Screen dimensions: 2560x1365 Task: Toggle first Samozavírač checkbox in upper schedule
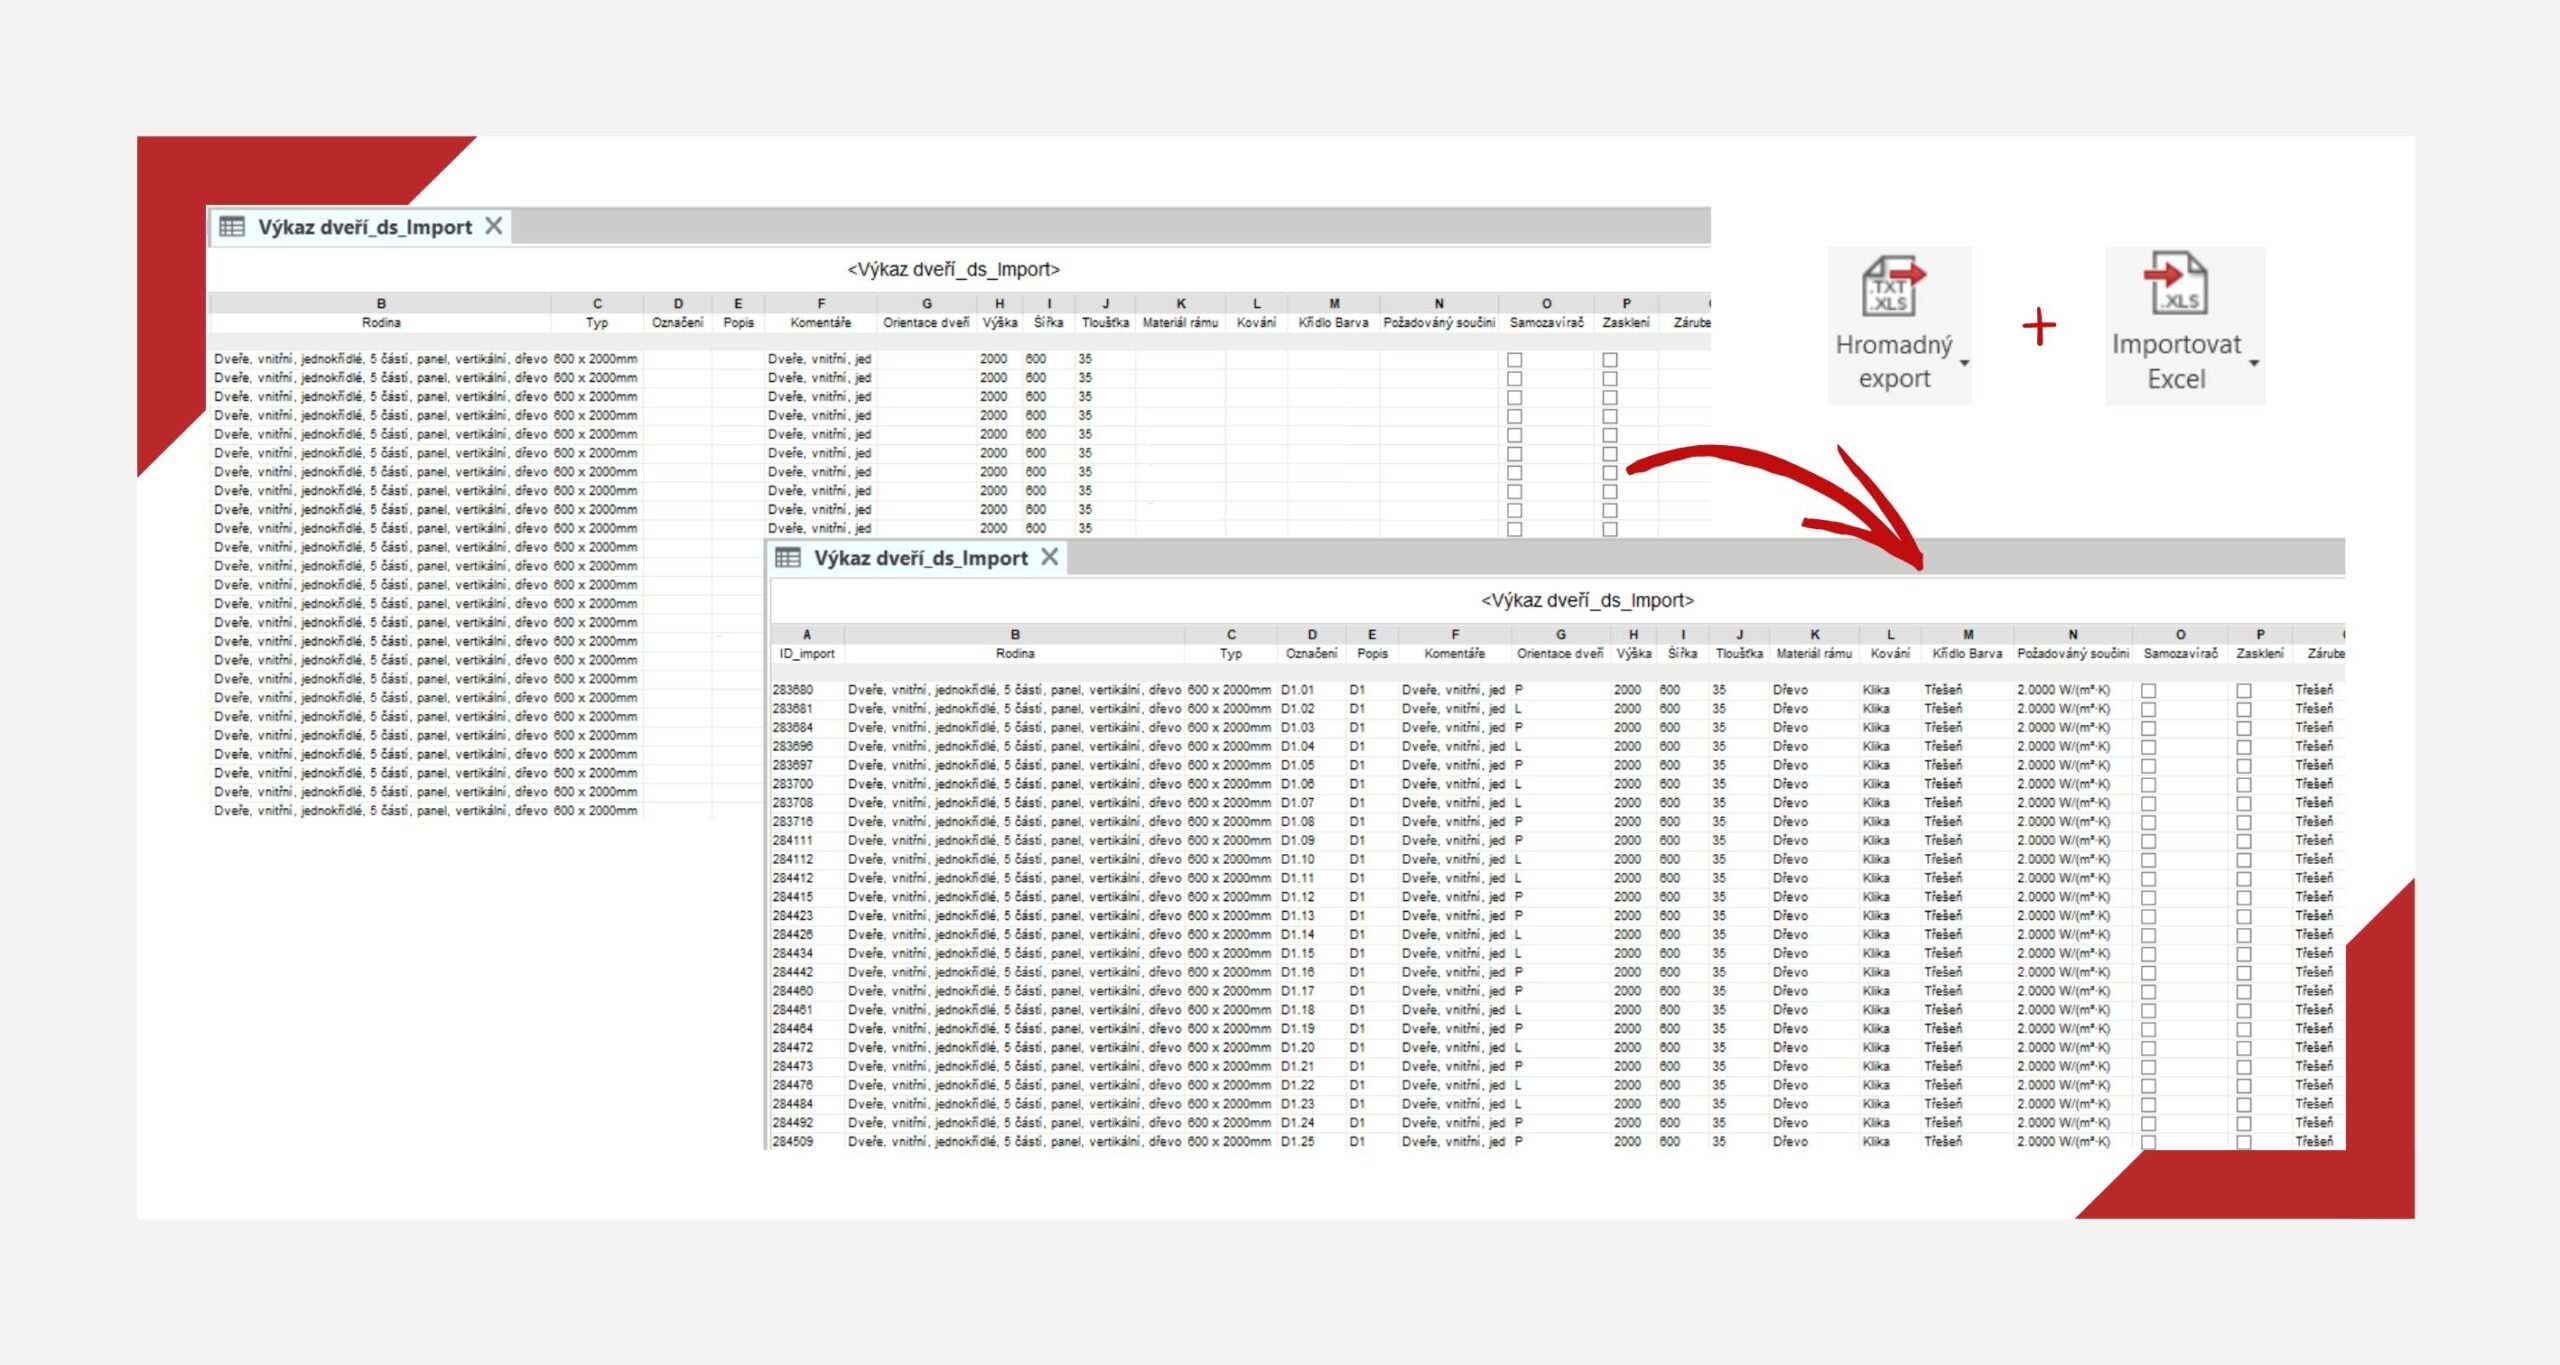1514,360
